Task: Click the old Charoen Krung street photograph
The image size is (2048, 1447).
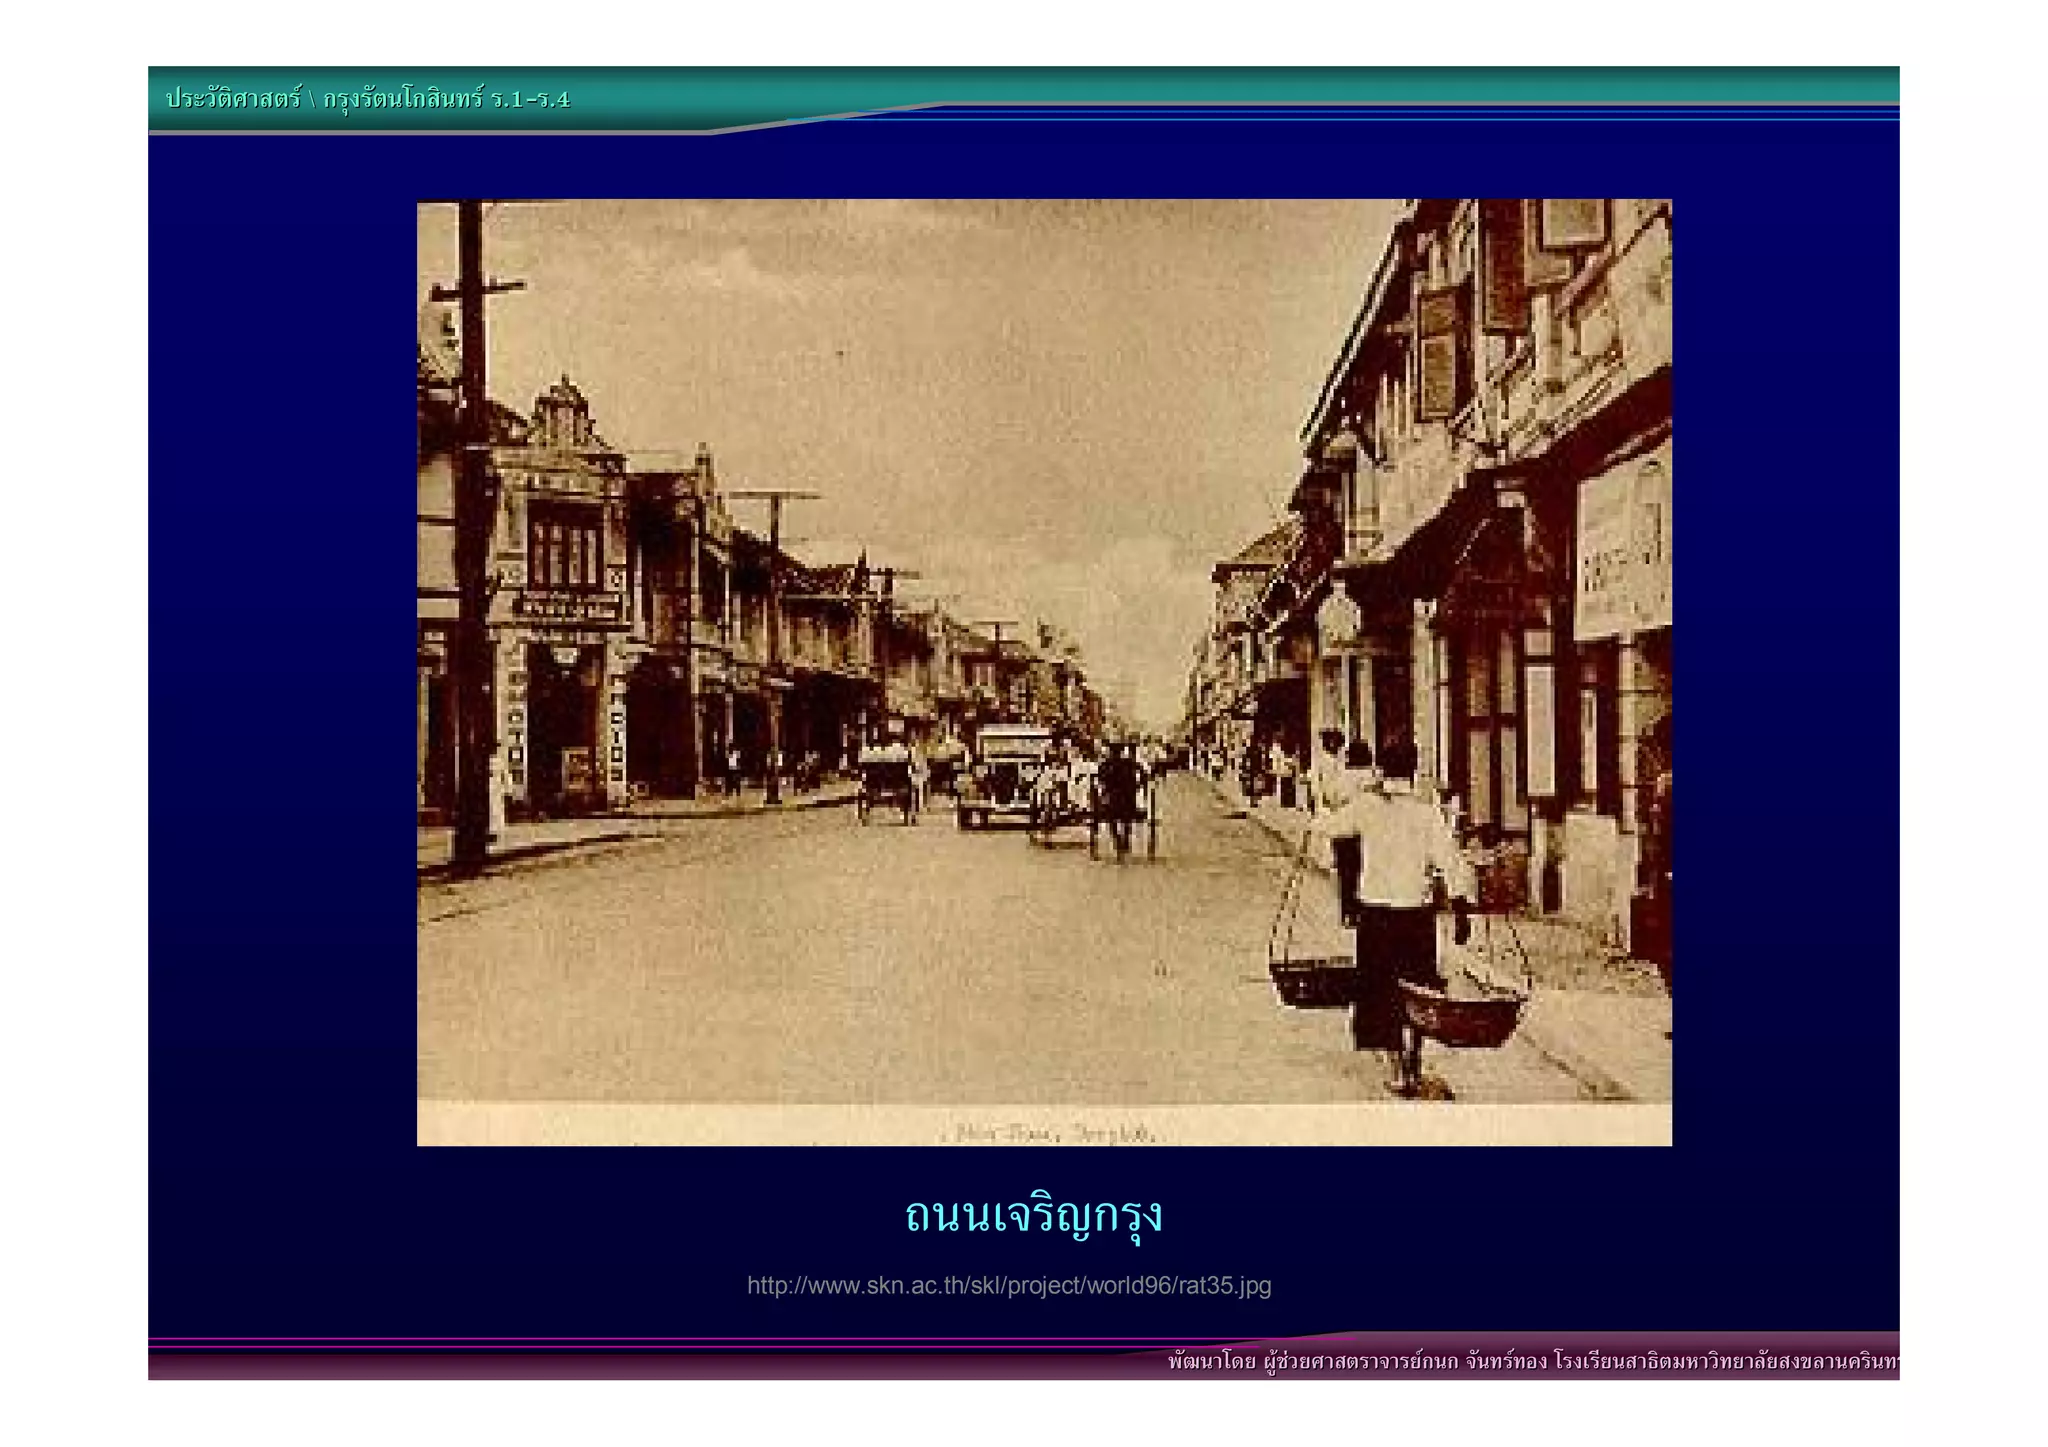Action: (x=1044, y=672)
